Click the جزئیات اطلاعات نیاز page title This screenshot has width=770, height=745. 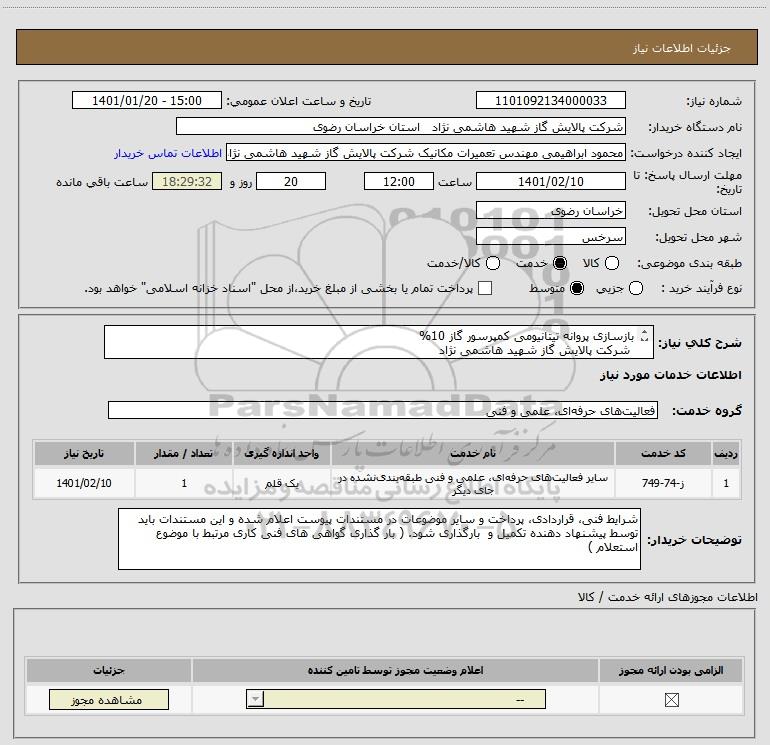tap(682, 48)
